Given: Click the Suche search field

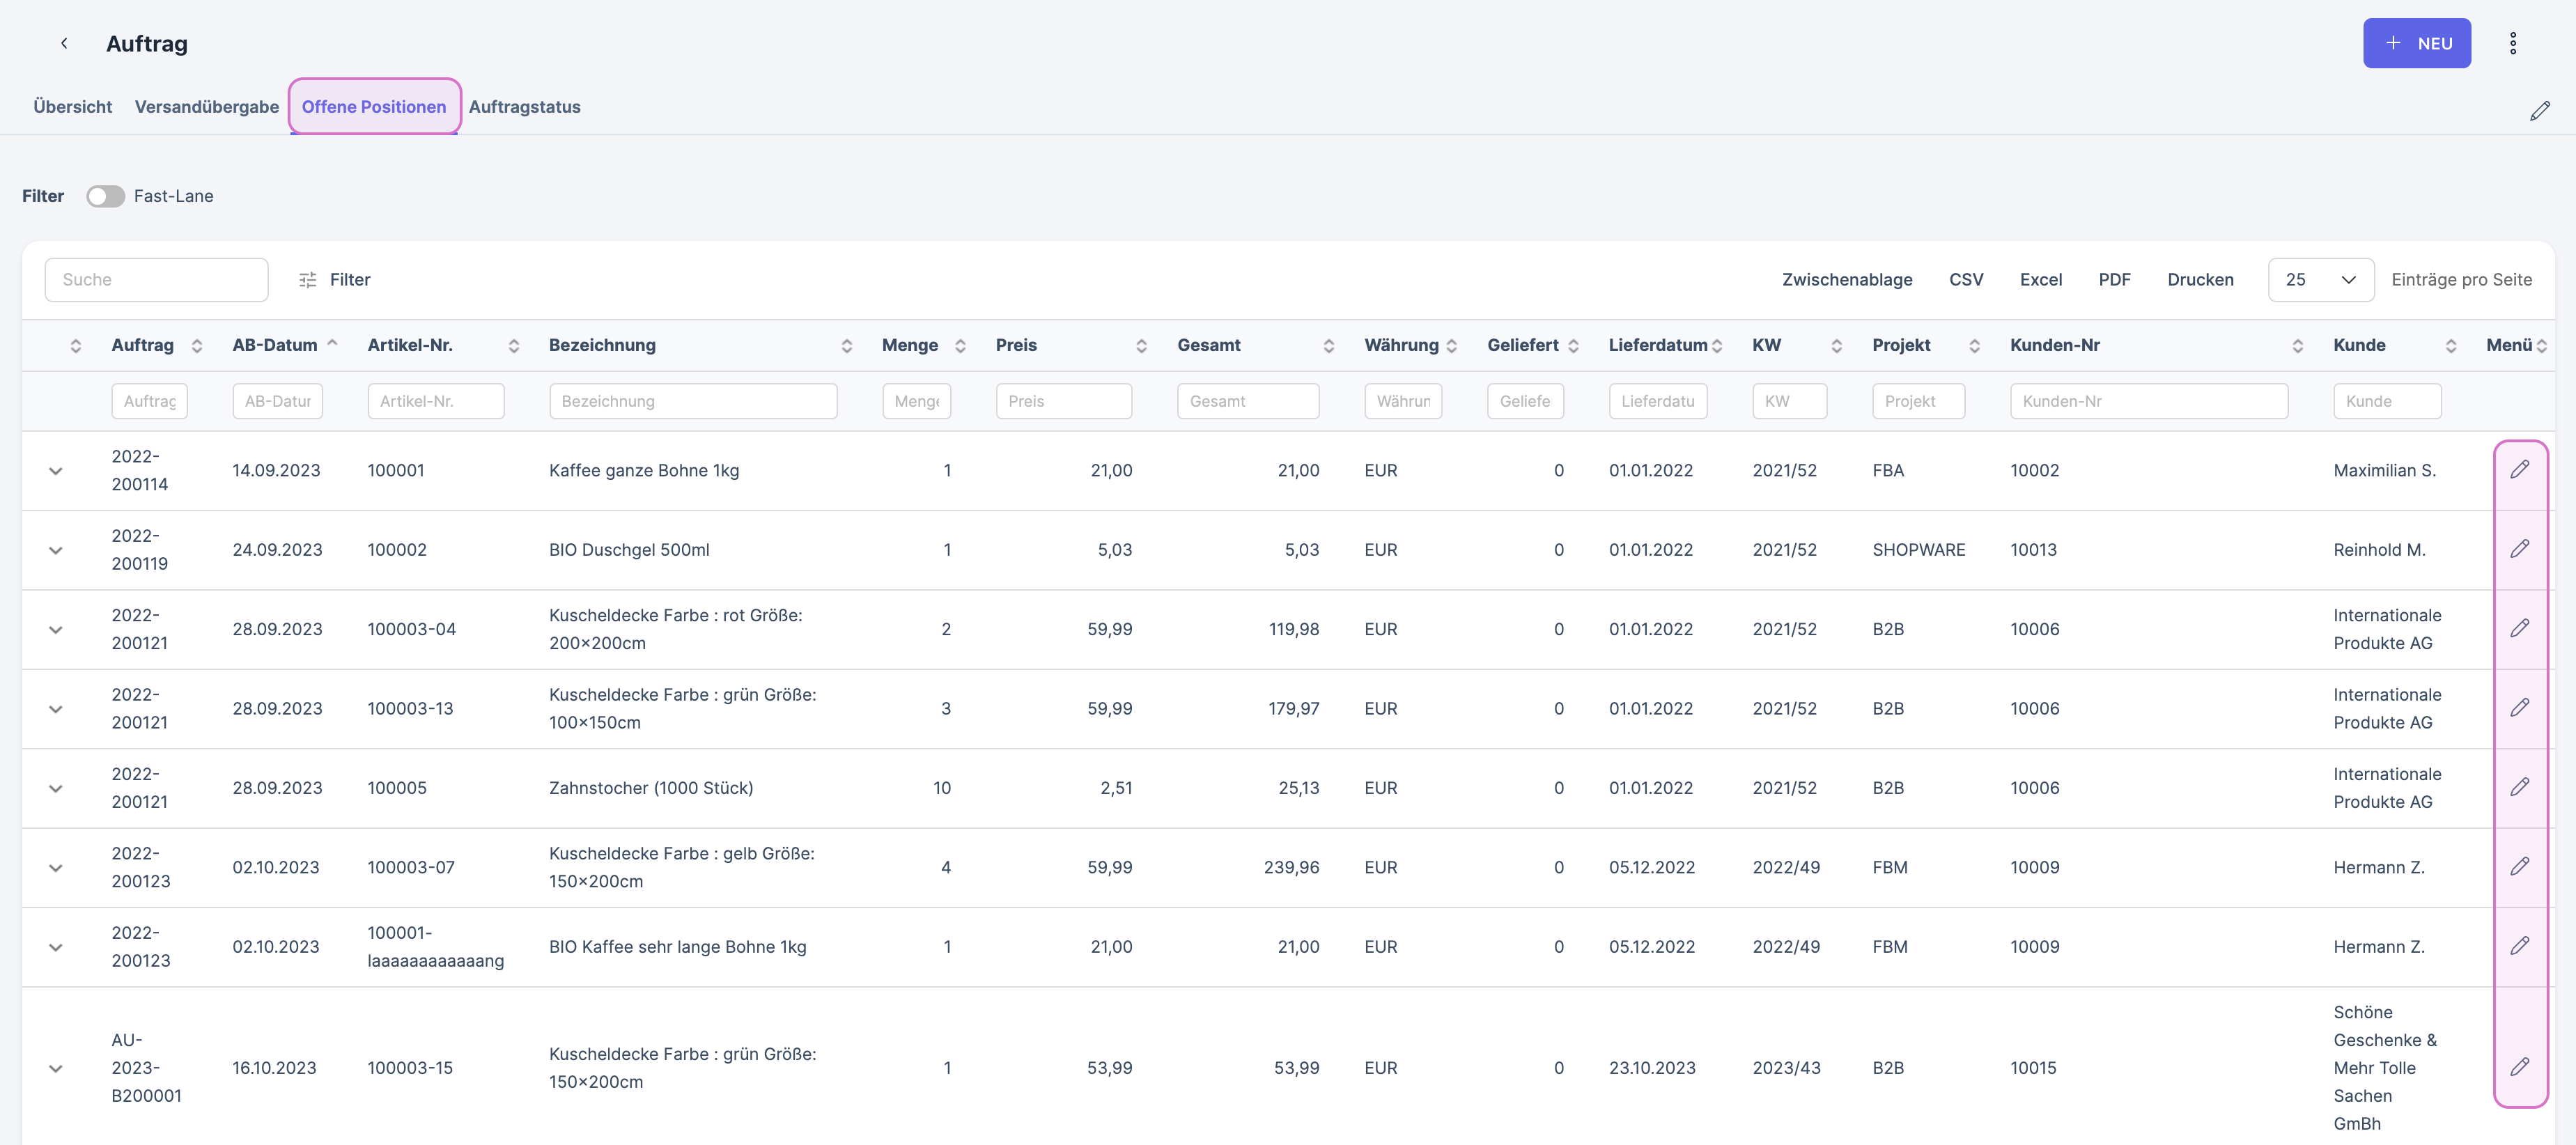Looking at the screenshot, I should [156, 280].
